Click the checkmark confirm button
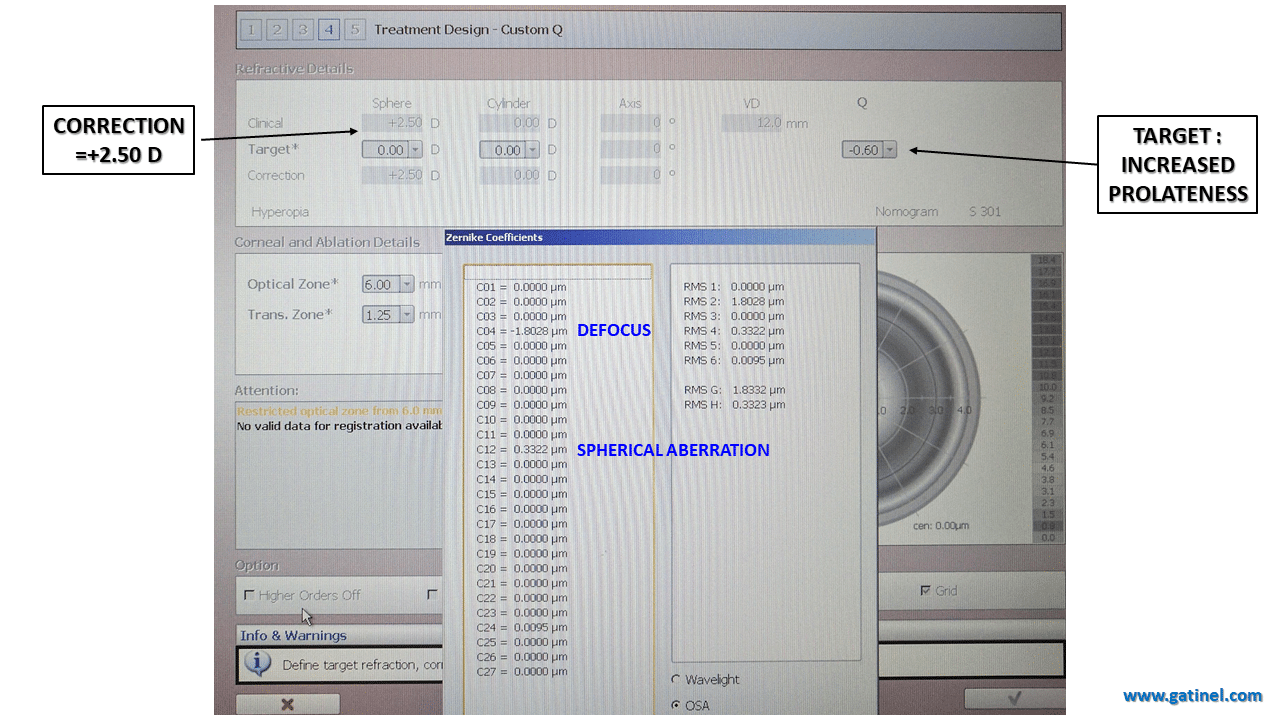Image resolution: width=1280 pixels, height=720 pixels. click(x=1014, y=699)
